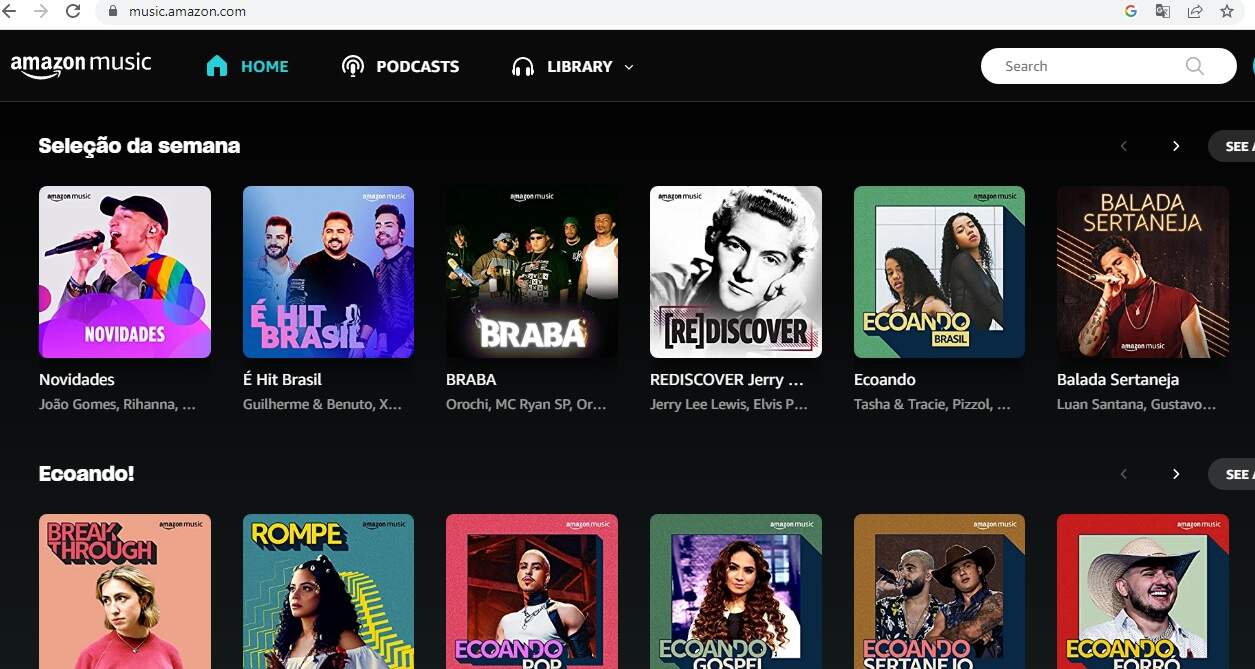Click See All for Ecoando! section

pos(1232,474)
